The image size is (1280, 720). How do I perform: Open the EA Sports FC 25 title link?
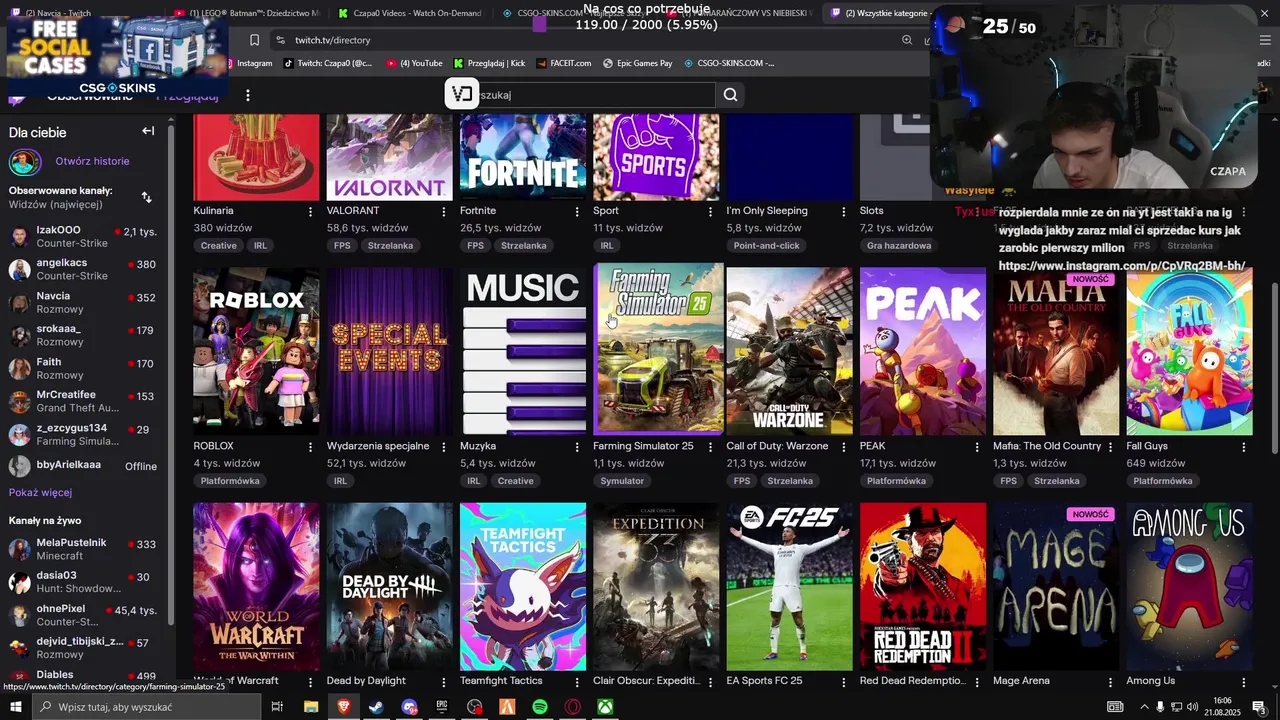[x=764, y=681]
